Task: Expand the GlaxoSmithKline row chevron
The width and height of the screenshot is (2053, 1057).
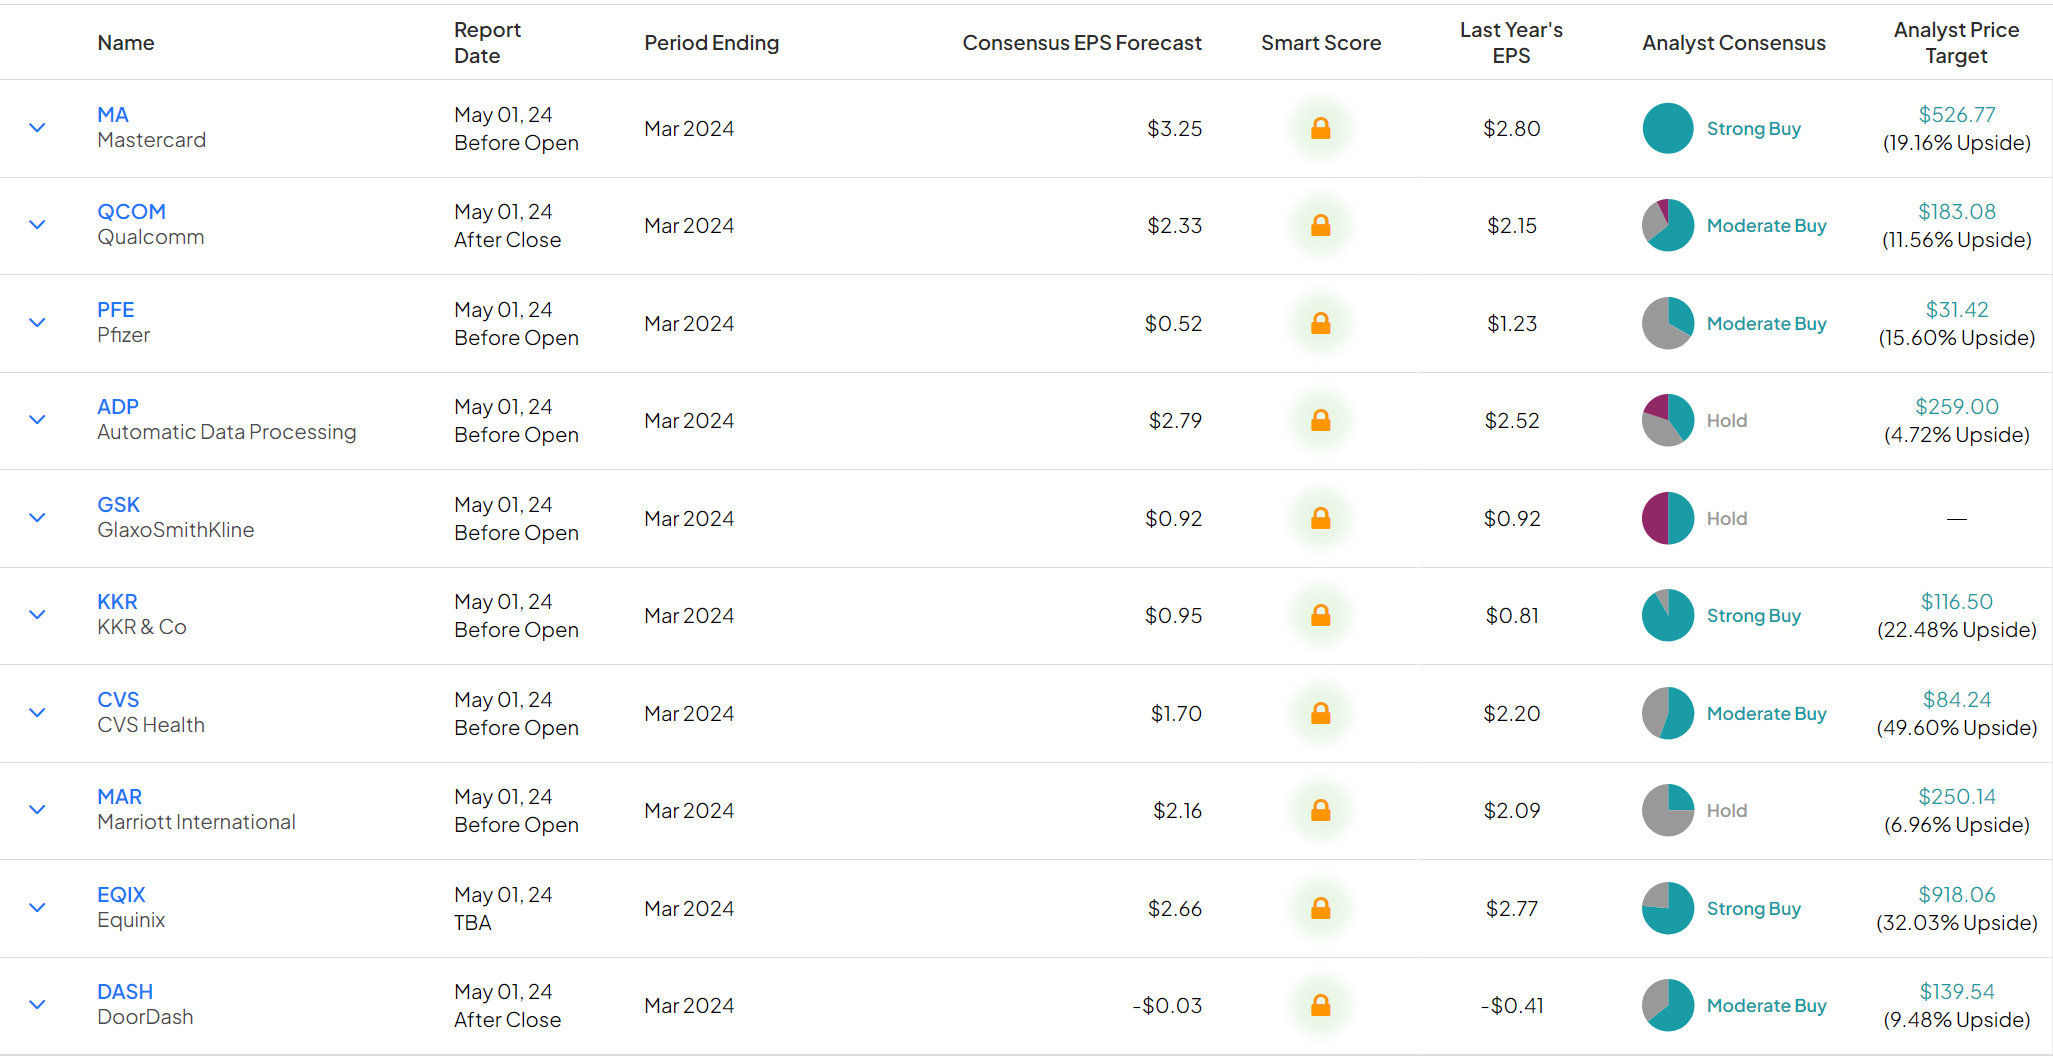Action: [x=37, y=518]
